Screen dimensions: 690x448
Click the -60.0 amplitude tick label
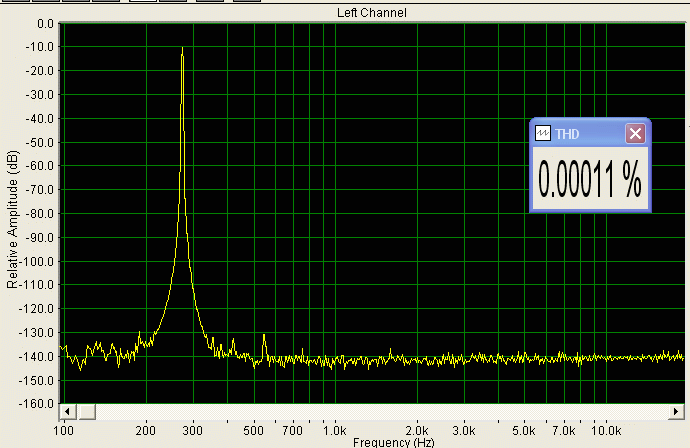pos(40,166)
